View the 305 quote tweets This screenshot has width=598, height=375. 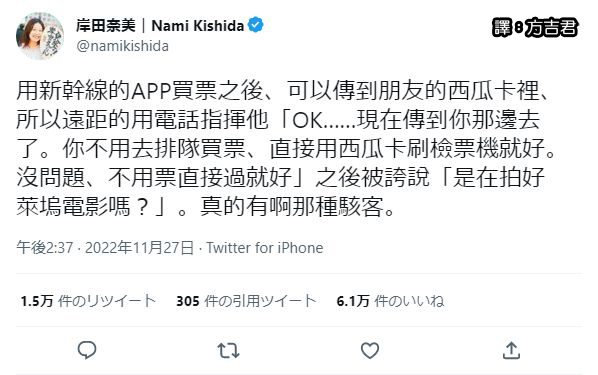coord(246,301)
